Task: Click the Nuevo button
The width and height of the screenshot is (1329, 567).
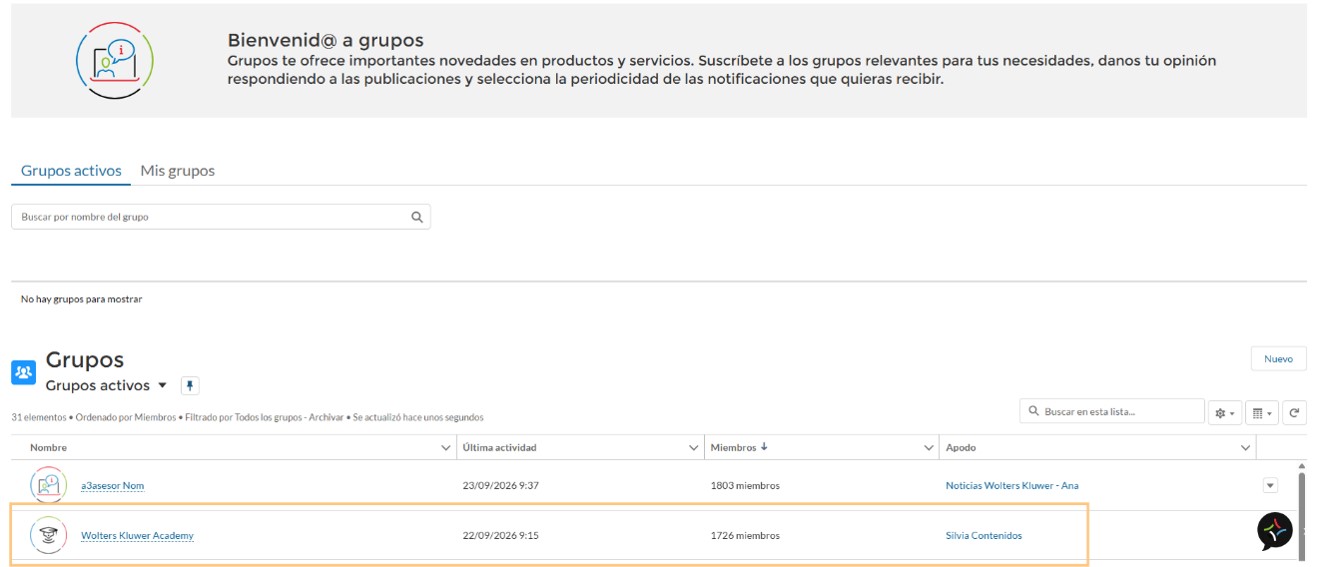Action: pyautogui.click(x=1278, y=359)
